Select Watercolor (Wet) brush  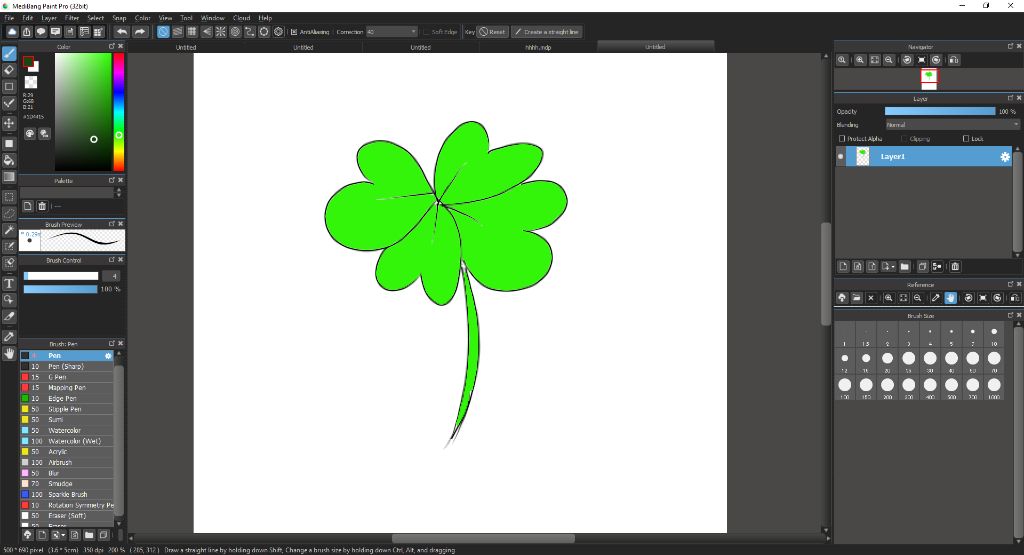pos(67,441)
